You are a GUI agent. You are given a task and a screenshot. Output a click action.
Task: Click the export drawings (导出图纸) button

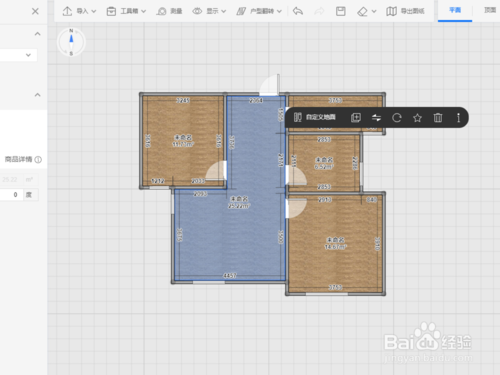click(405, 11)
